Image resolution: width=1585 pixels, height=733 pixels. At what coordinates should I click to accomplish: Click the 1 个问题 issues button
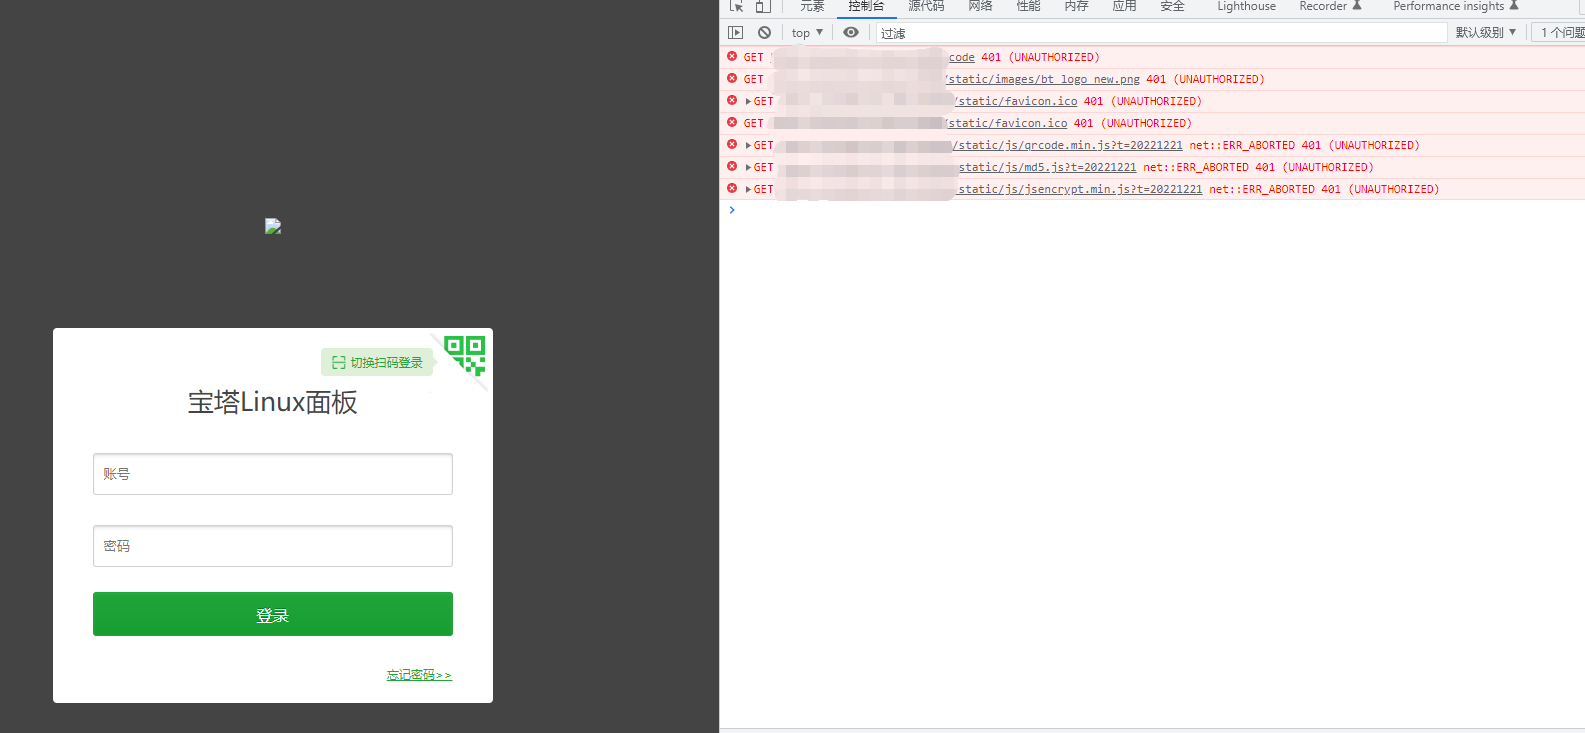point(1561,33)
